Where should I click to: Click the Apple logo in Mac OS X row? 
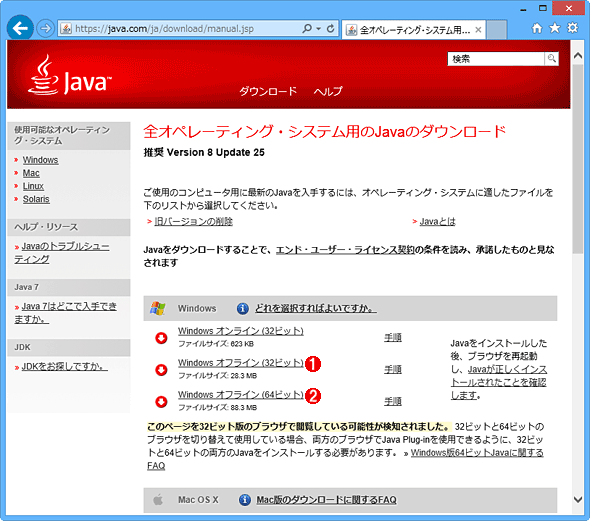tap(158, 500)
